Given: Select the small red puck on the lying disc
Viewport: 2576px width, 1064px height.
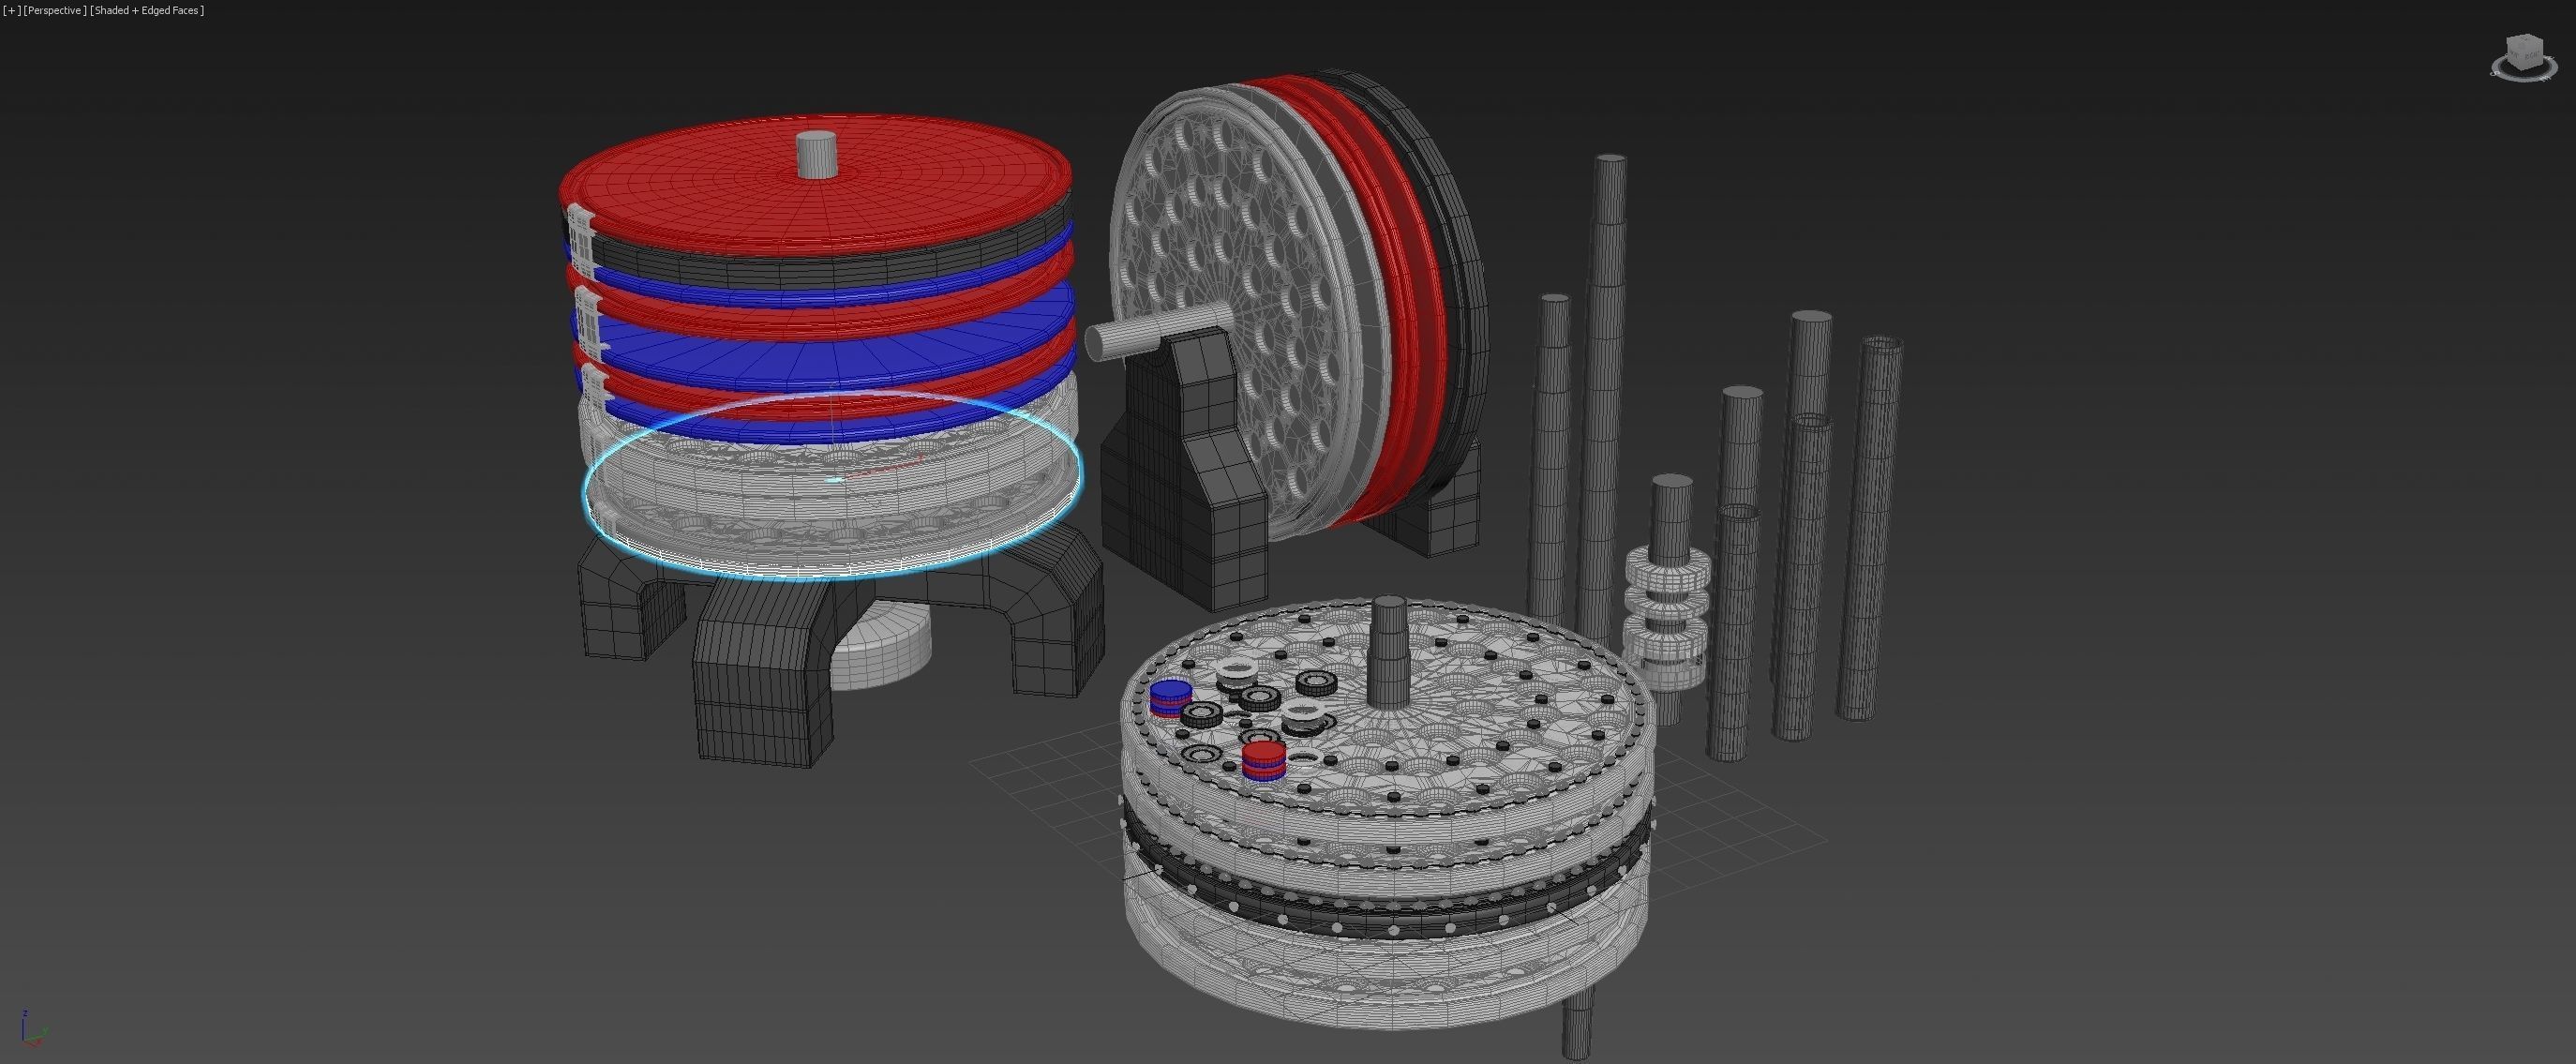Looking at the screenshot, I should pos(1264,760).
